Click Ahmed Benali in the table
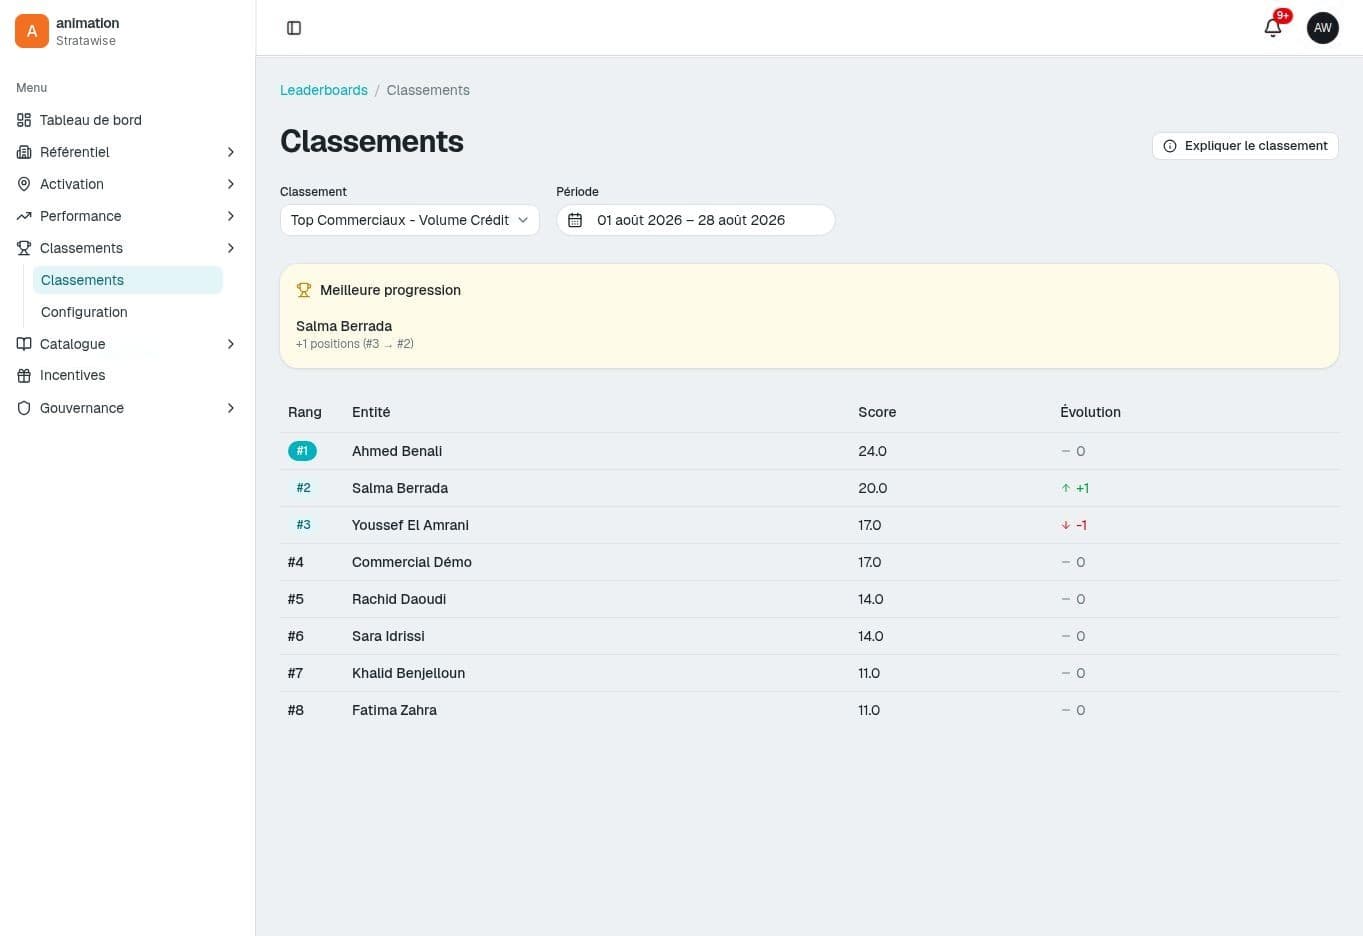This screenshot has width=1363, height=936. (397, 451)
